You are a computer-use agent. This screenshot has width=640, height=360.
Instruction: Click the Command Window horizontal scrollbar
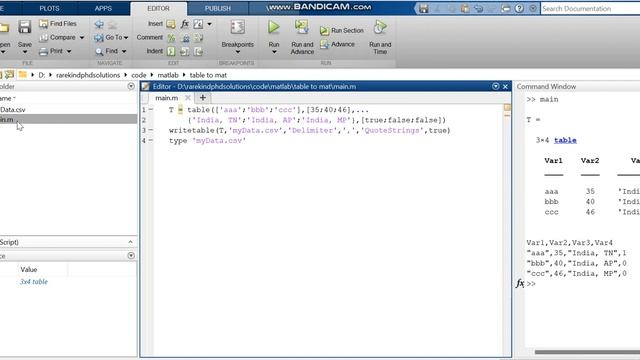[587, 352]
